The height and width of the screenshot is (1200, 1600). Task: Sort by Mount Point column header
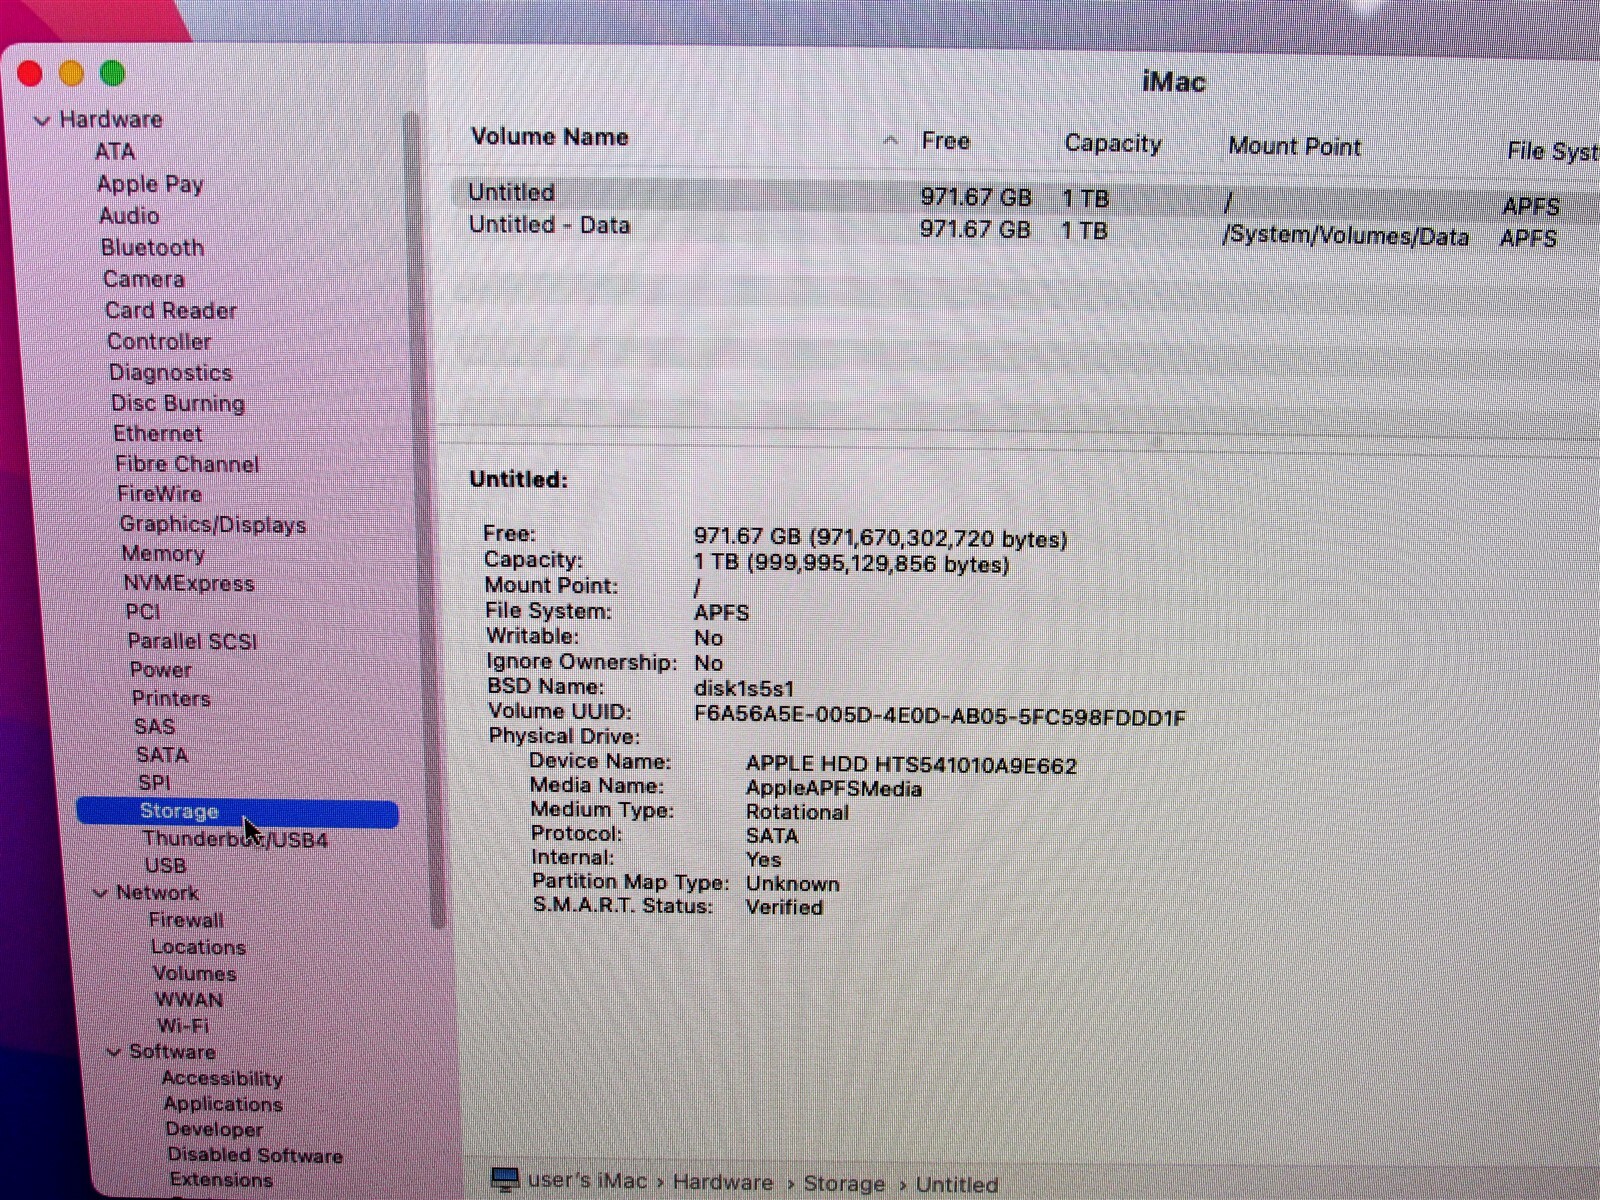(x=1295, y=147)
